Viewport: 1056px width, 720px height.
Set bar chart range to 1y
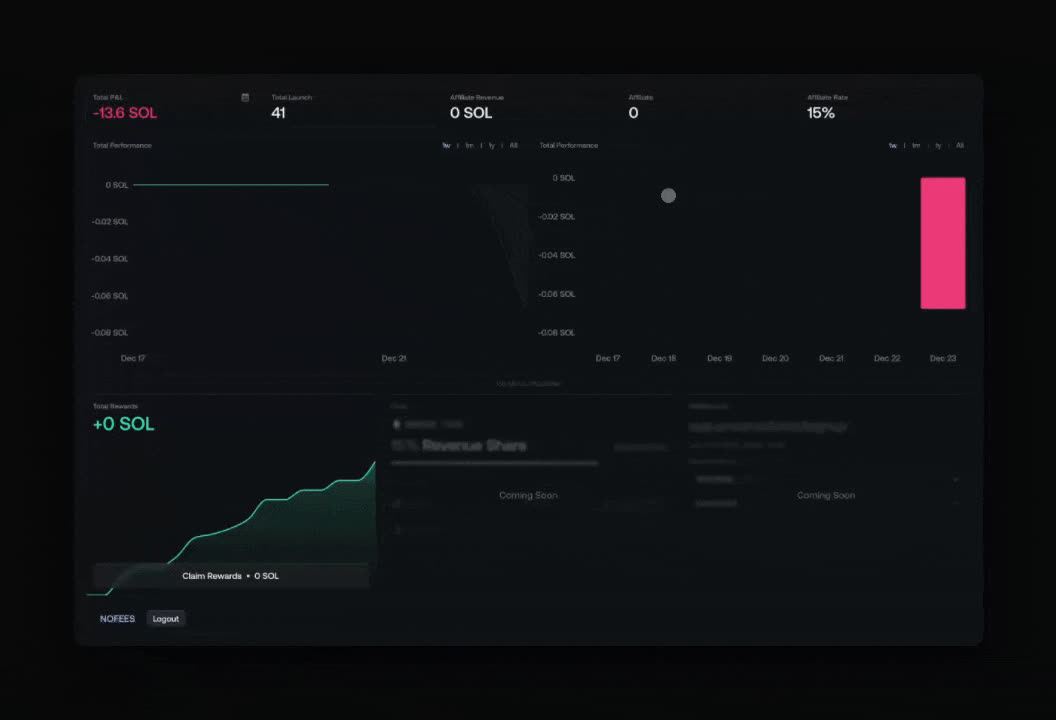[938, 145]
